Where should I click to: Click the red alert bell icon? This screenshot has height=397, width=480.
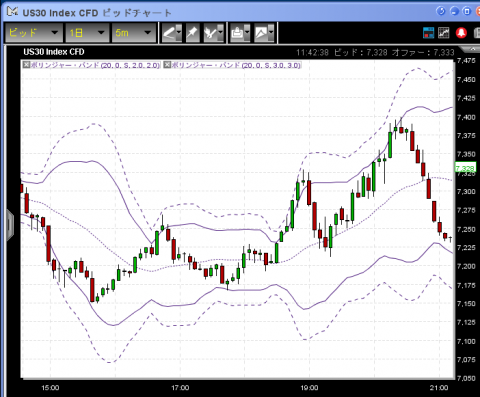[461, 33]
